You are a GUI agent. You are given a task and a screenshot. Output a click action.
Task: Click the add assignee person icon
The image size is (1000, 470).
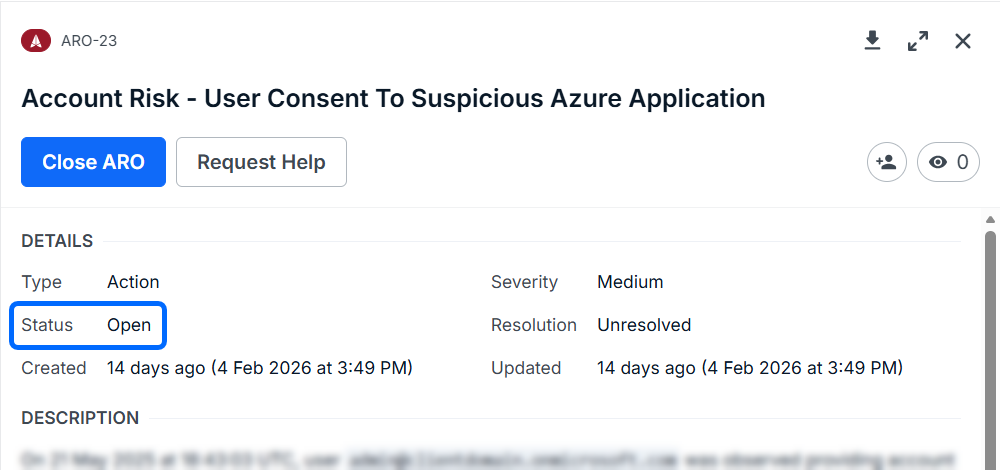[x=886, y=162]
